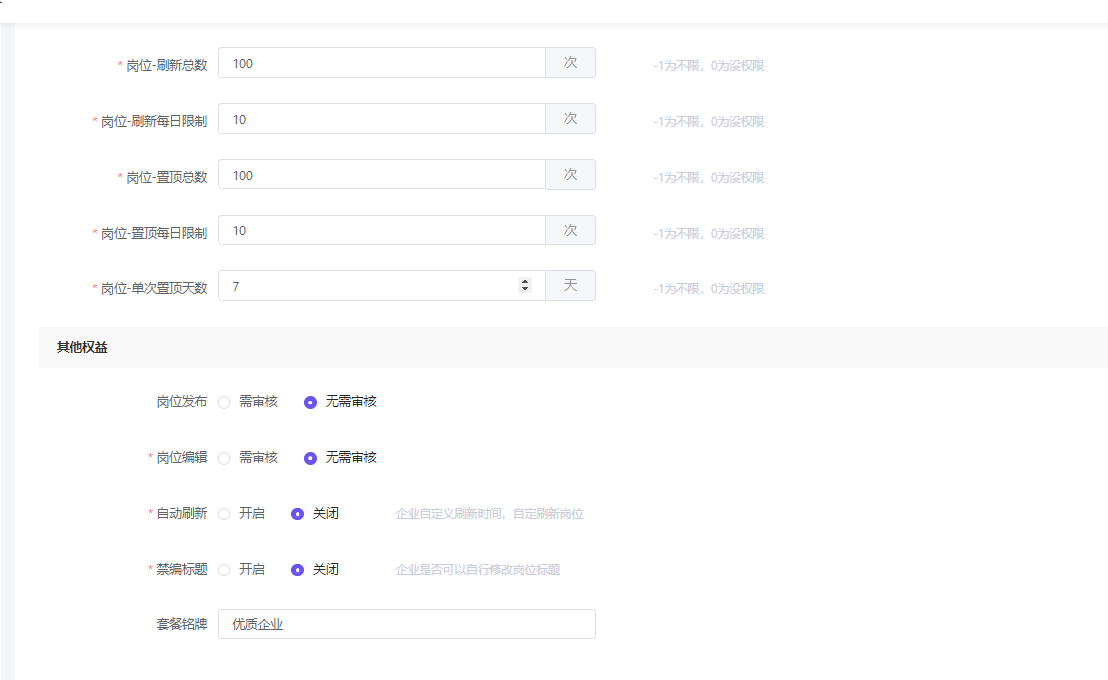Click the 套餐铭牌 input containing 优质企业
This screenshot has height=680, width=1108.
(406, 624)
